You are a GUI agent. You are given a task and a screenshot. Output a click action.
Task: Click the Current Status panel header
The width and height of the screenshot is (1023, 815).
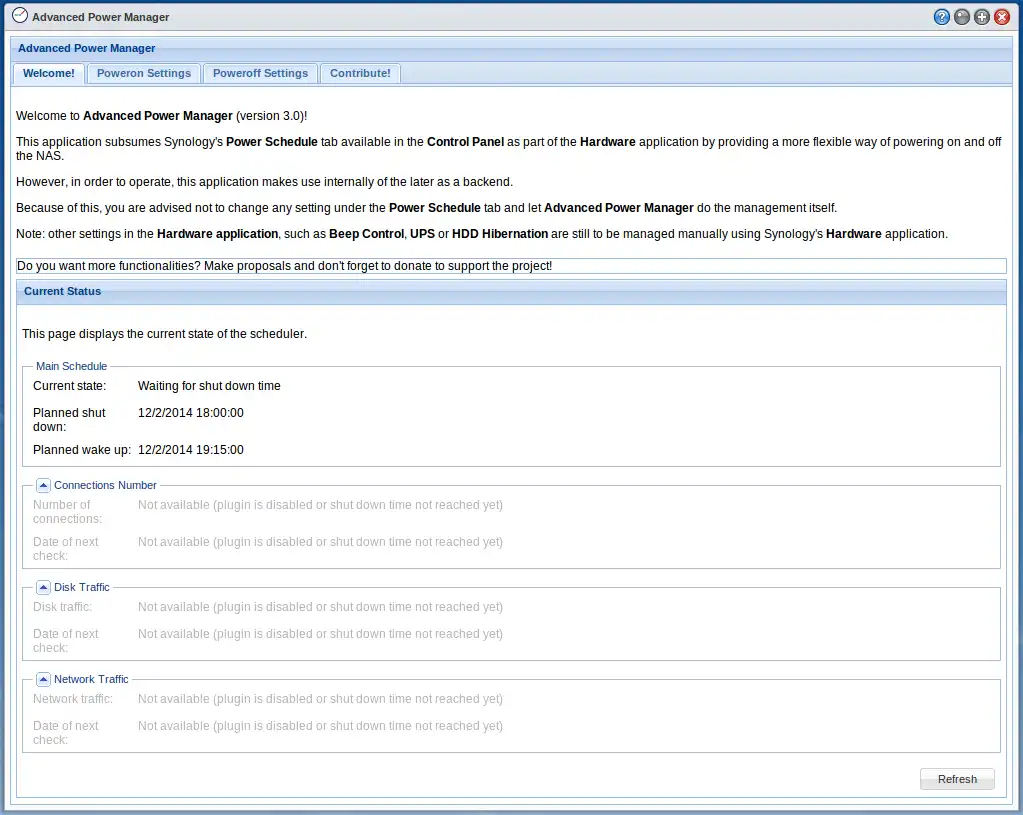click(x=512, y=292)
